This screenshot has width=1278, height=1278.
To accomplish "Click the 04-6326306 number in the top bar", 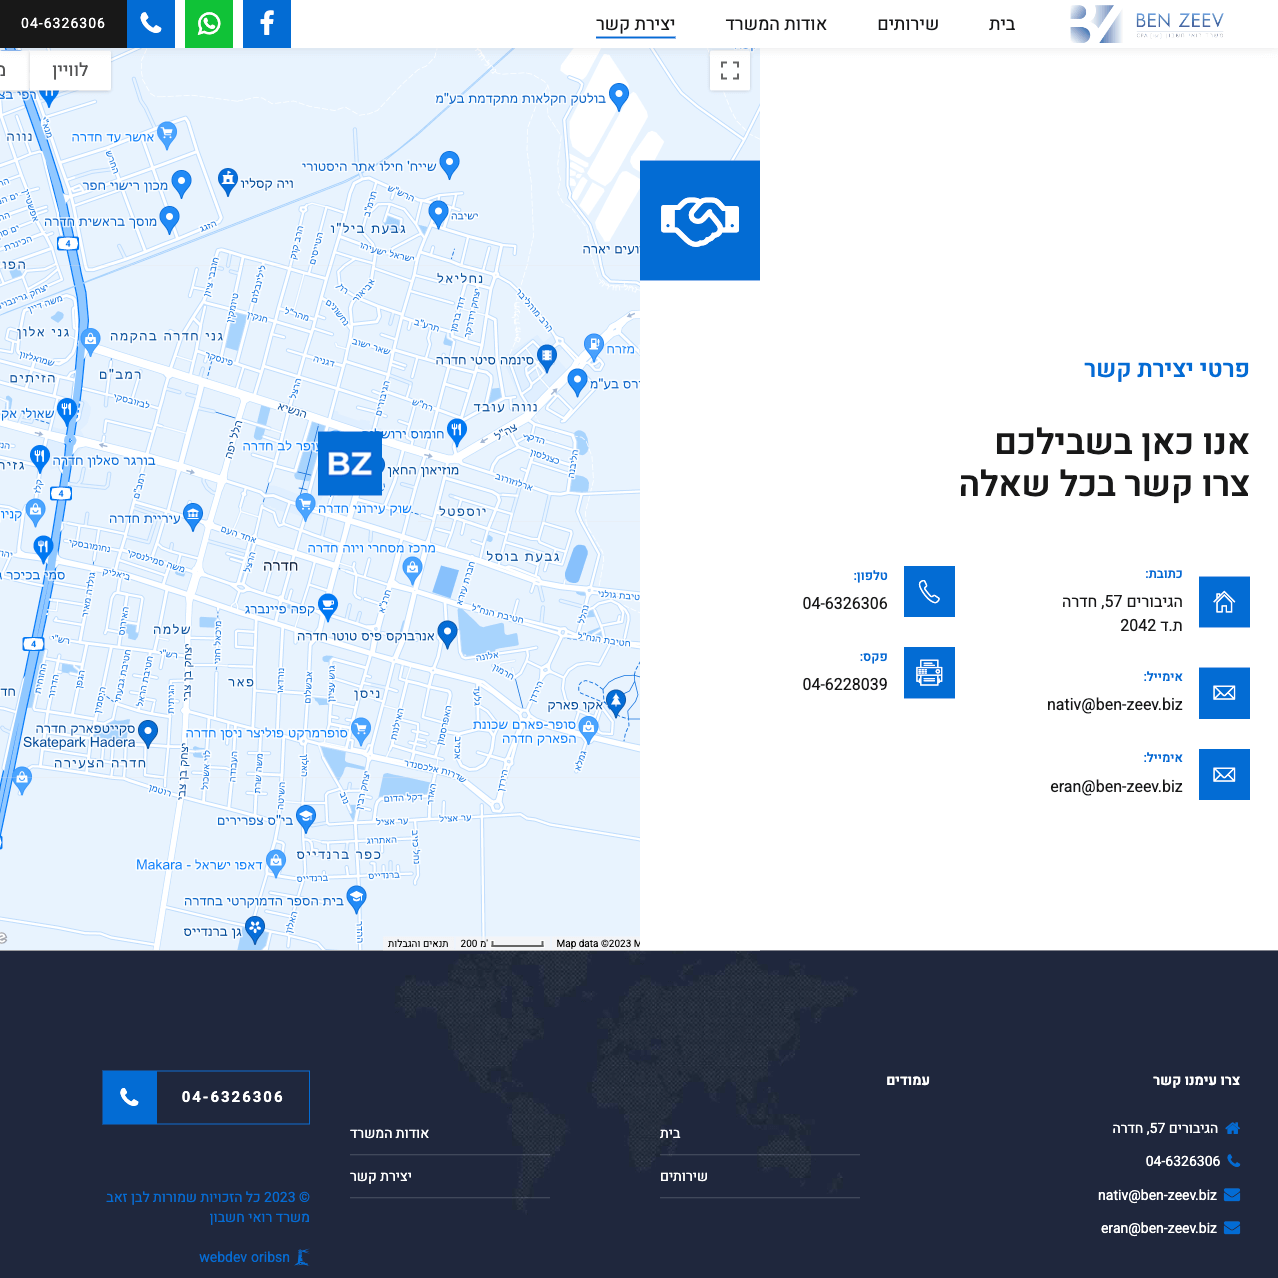I will (63, 23).
